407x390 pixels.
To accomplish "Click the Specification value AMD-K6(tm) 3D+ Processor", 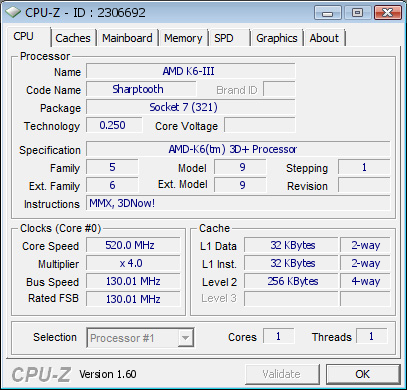I will [x=238, y=149].
